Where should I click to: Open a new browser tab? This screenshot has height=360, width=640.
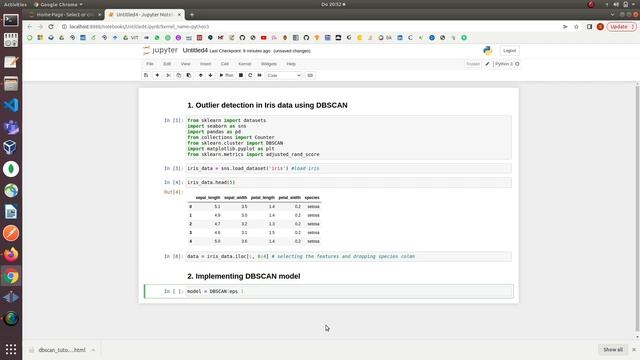[192, 15]
